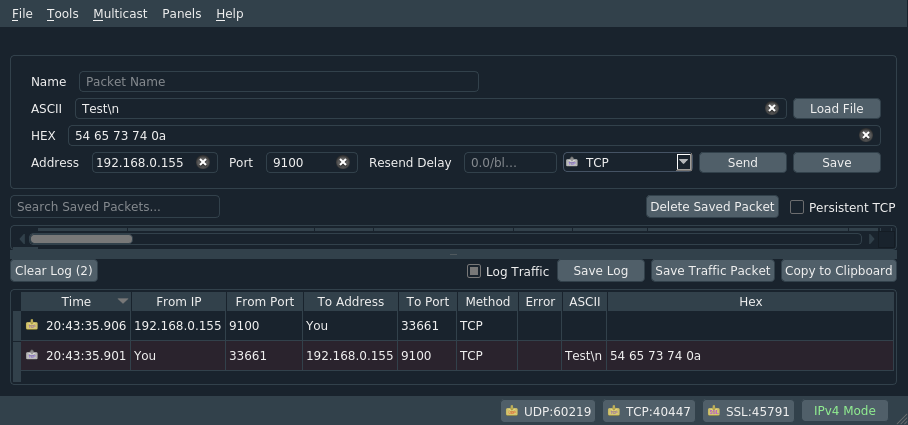Click the From IP cell 192.168.0.155 in the log

coord(178,325)
